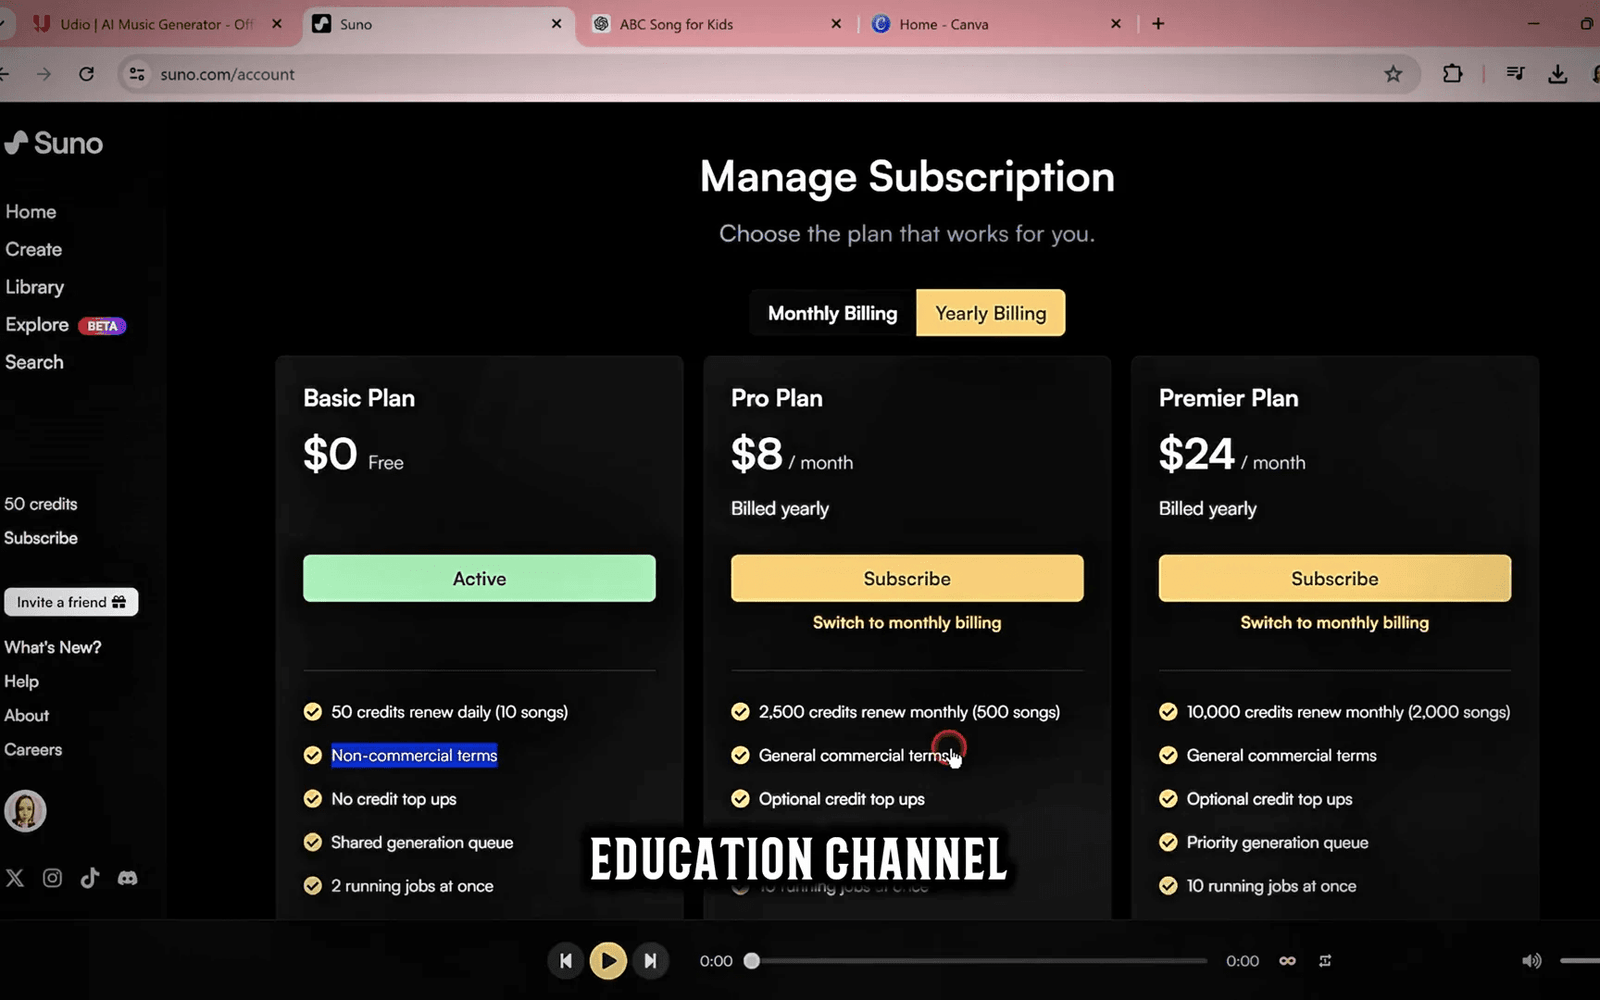
Task: Mute the player volume speaker icon
Action: click(x=1531, y=961)
